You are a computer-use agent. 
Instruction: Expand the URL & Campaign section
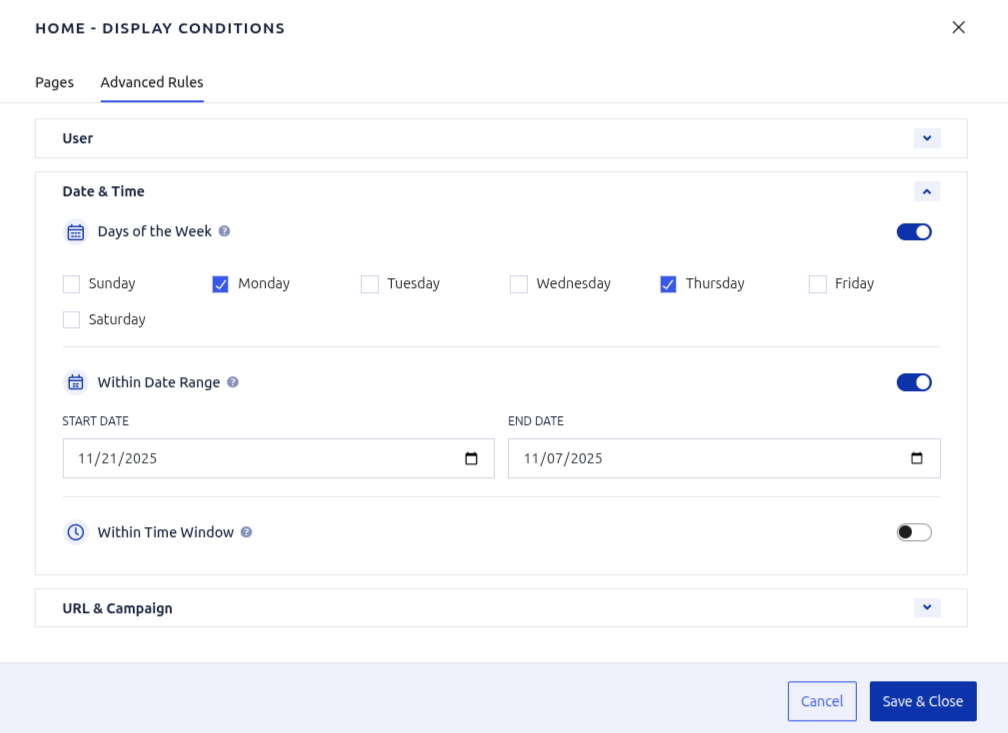pos(927,608)
